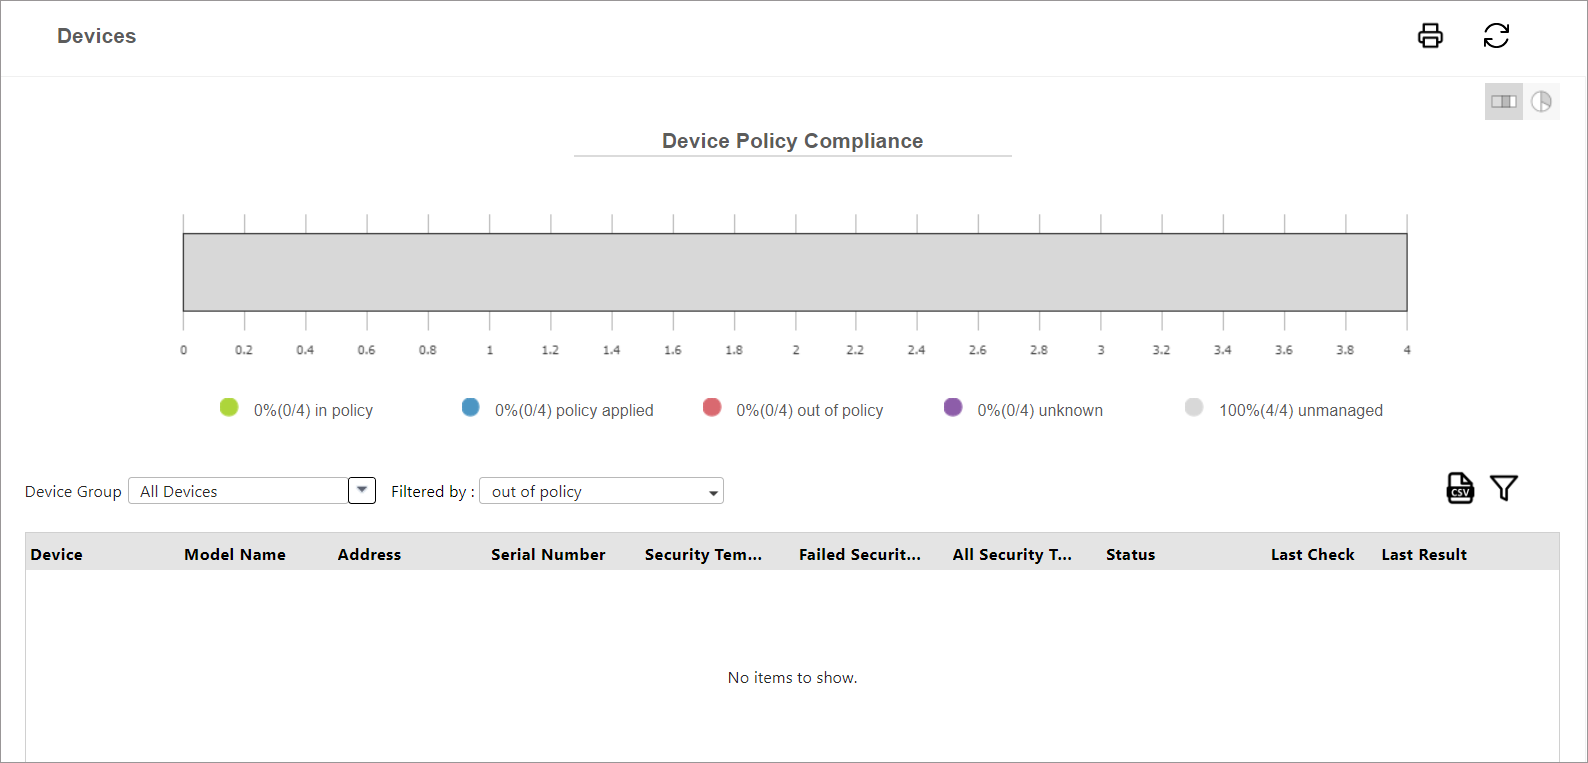This screenshot has height=763, width=1588.
Task: Click red out of policy legend dot
Action: click(712, 407)
